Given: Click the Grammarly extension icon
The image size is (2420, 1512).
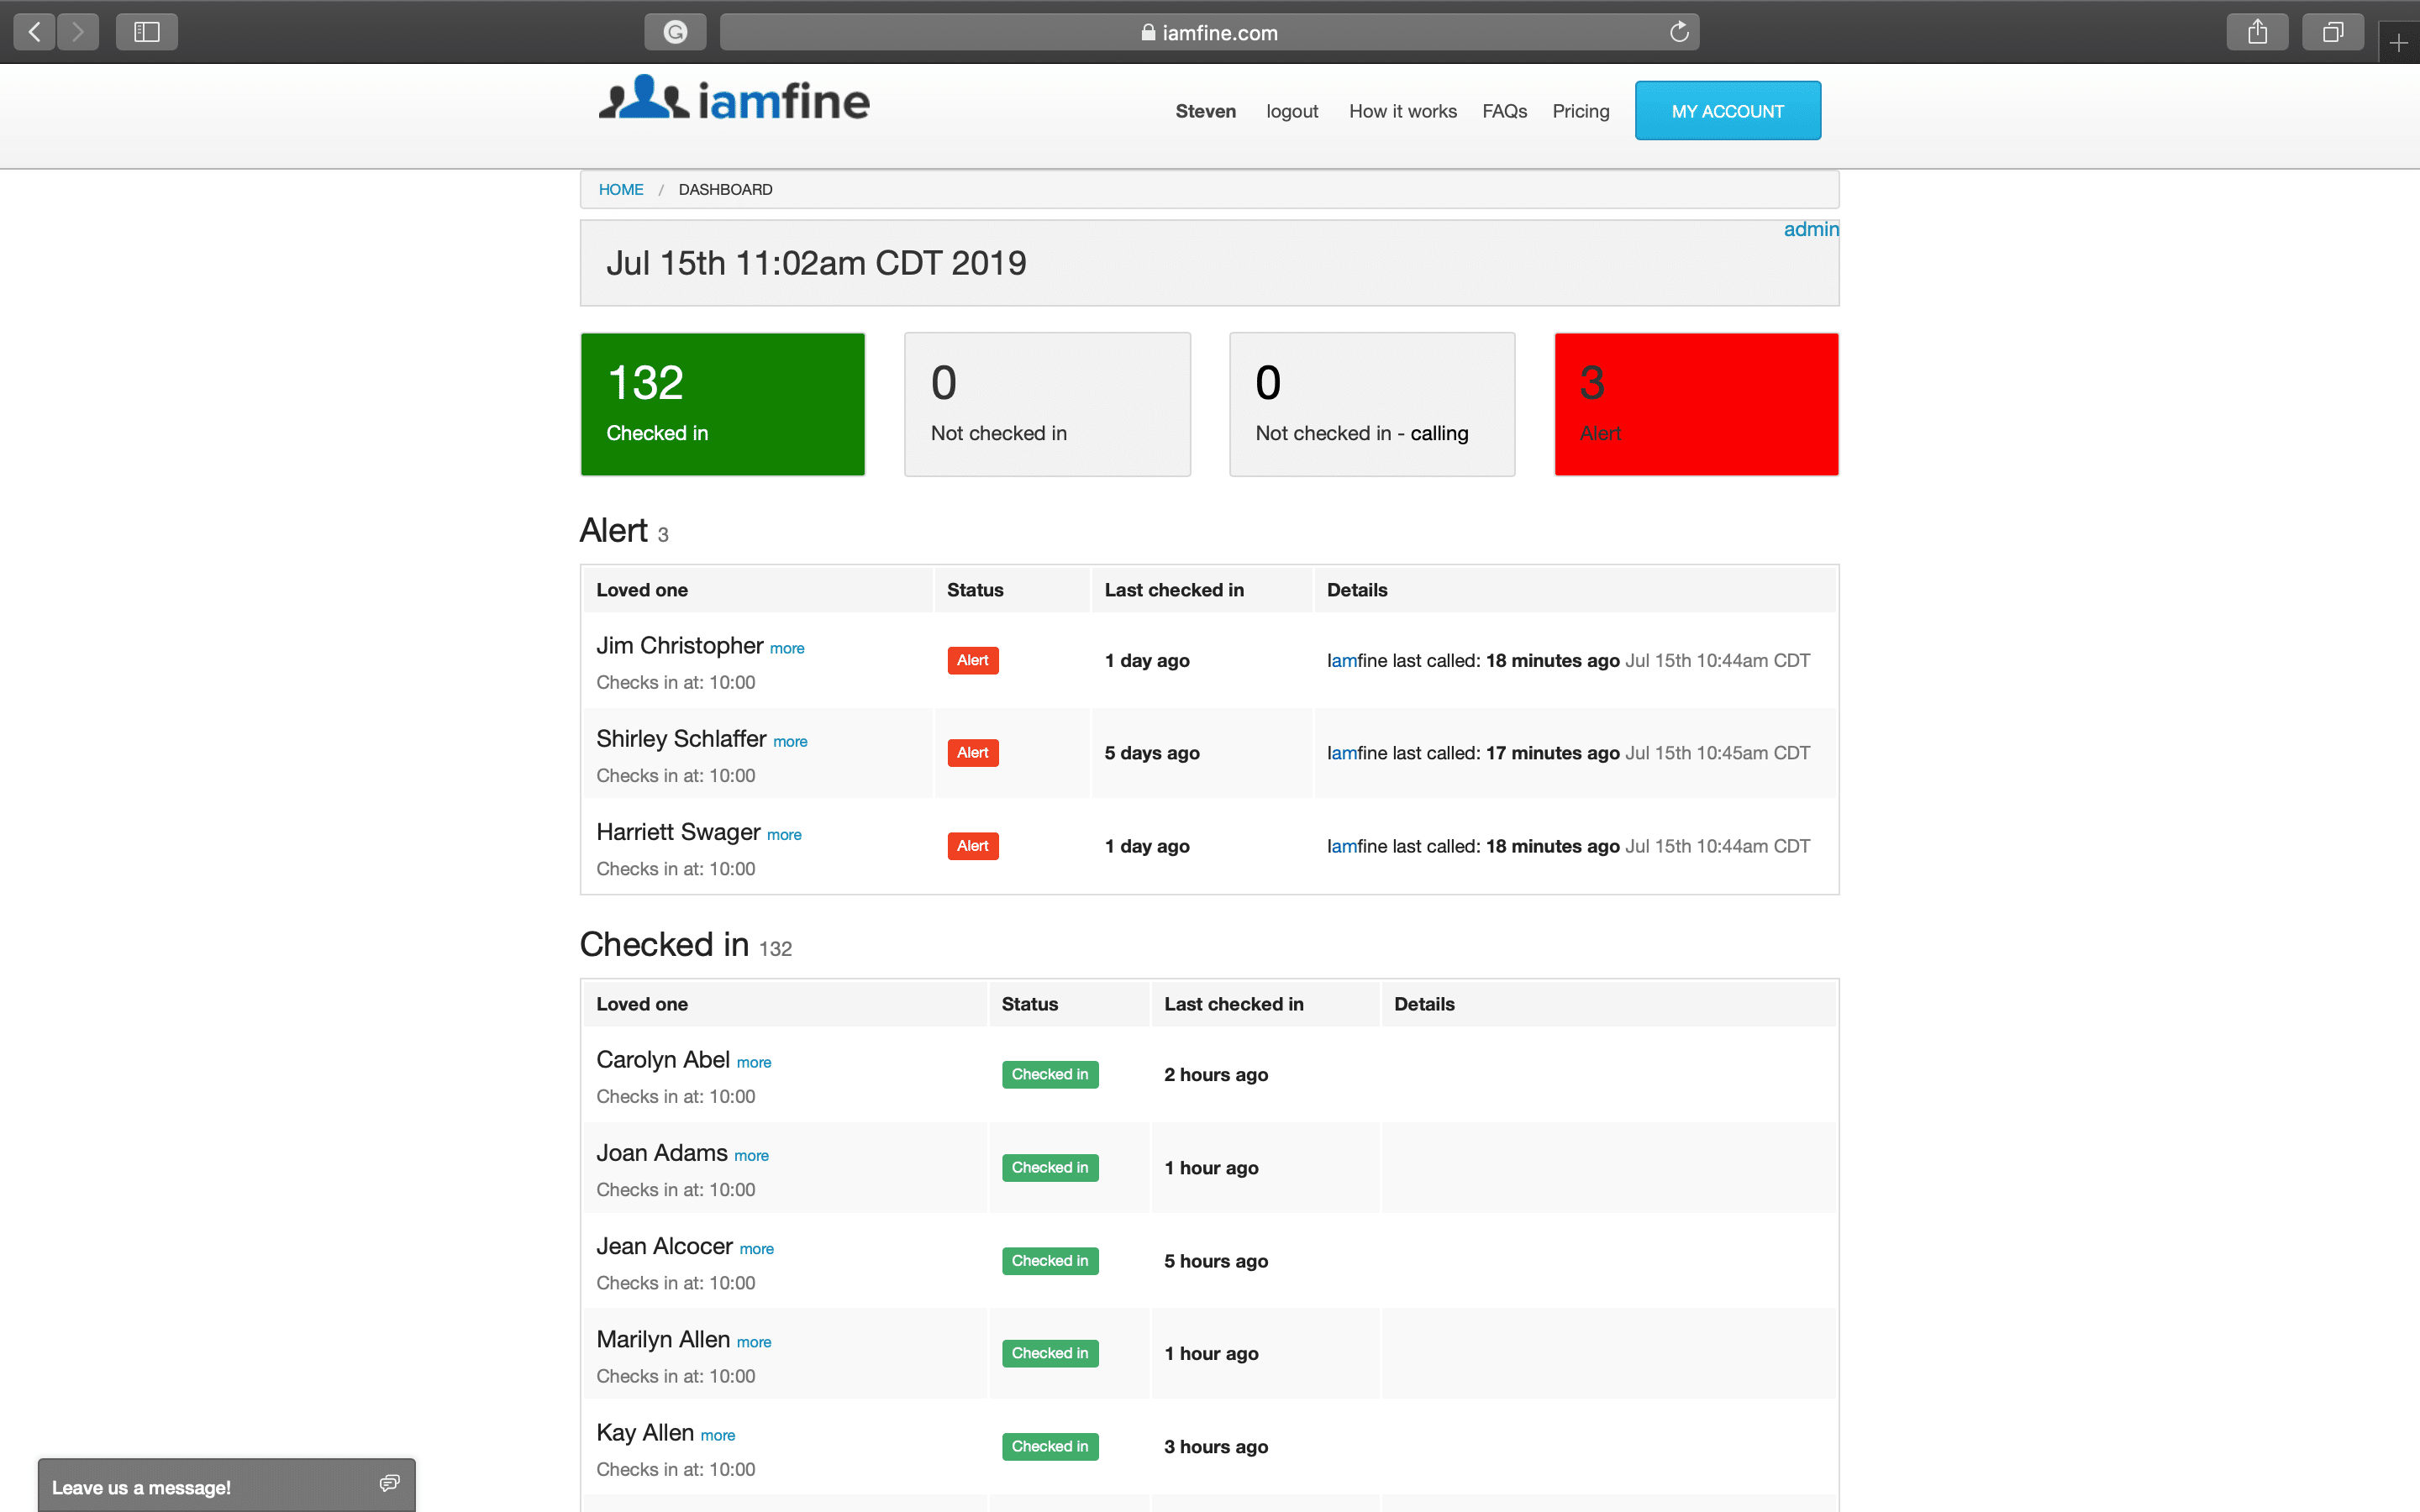Looking at the screenshot, I should pos(676,32).
